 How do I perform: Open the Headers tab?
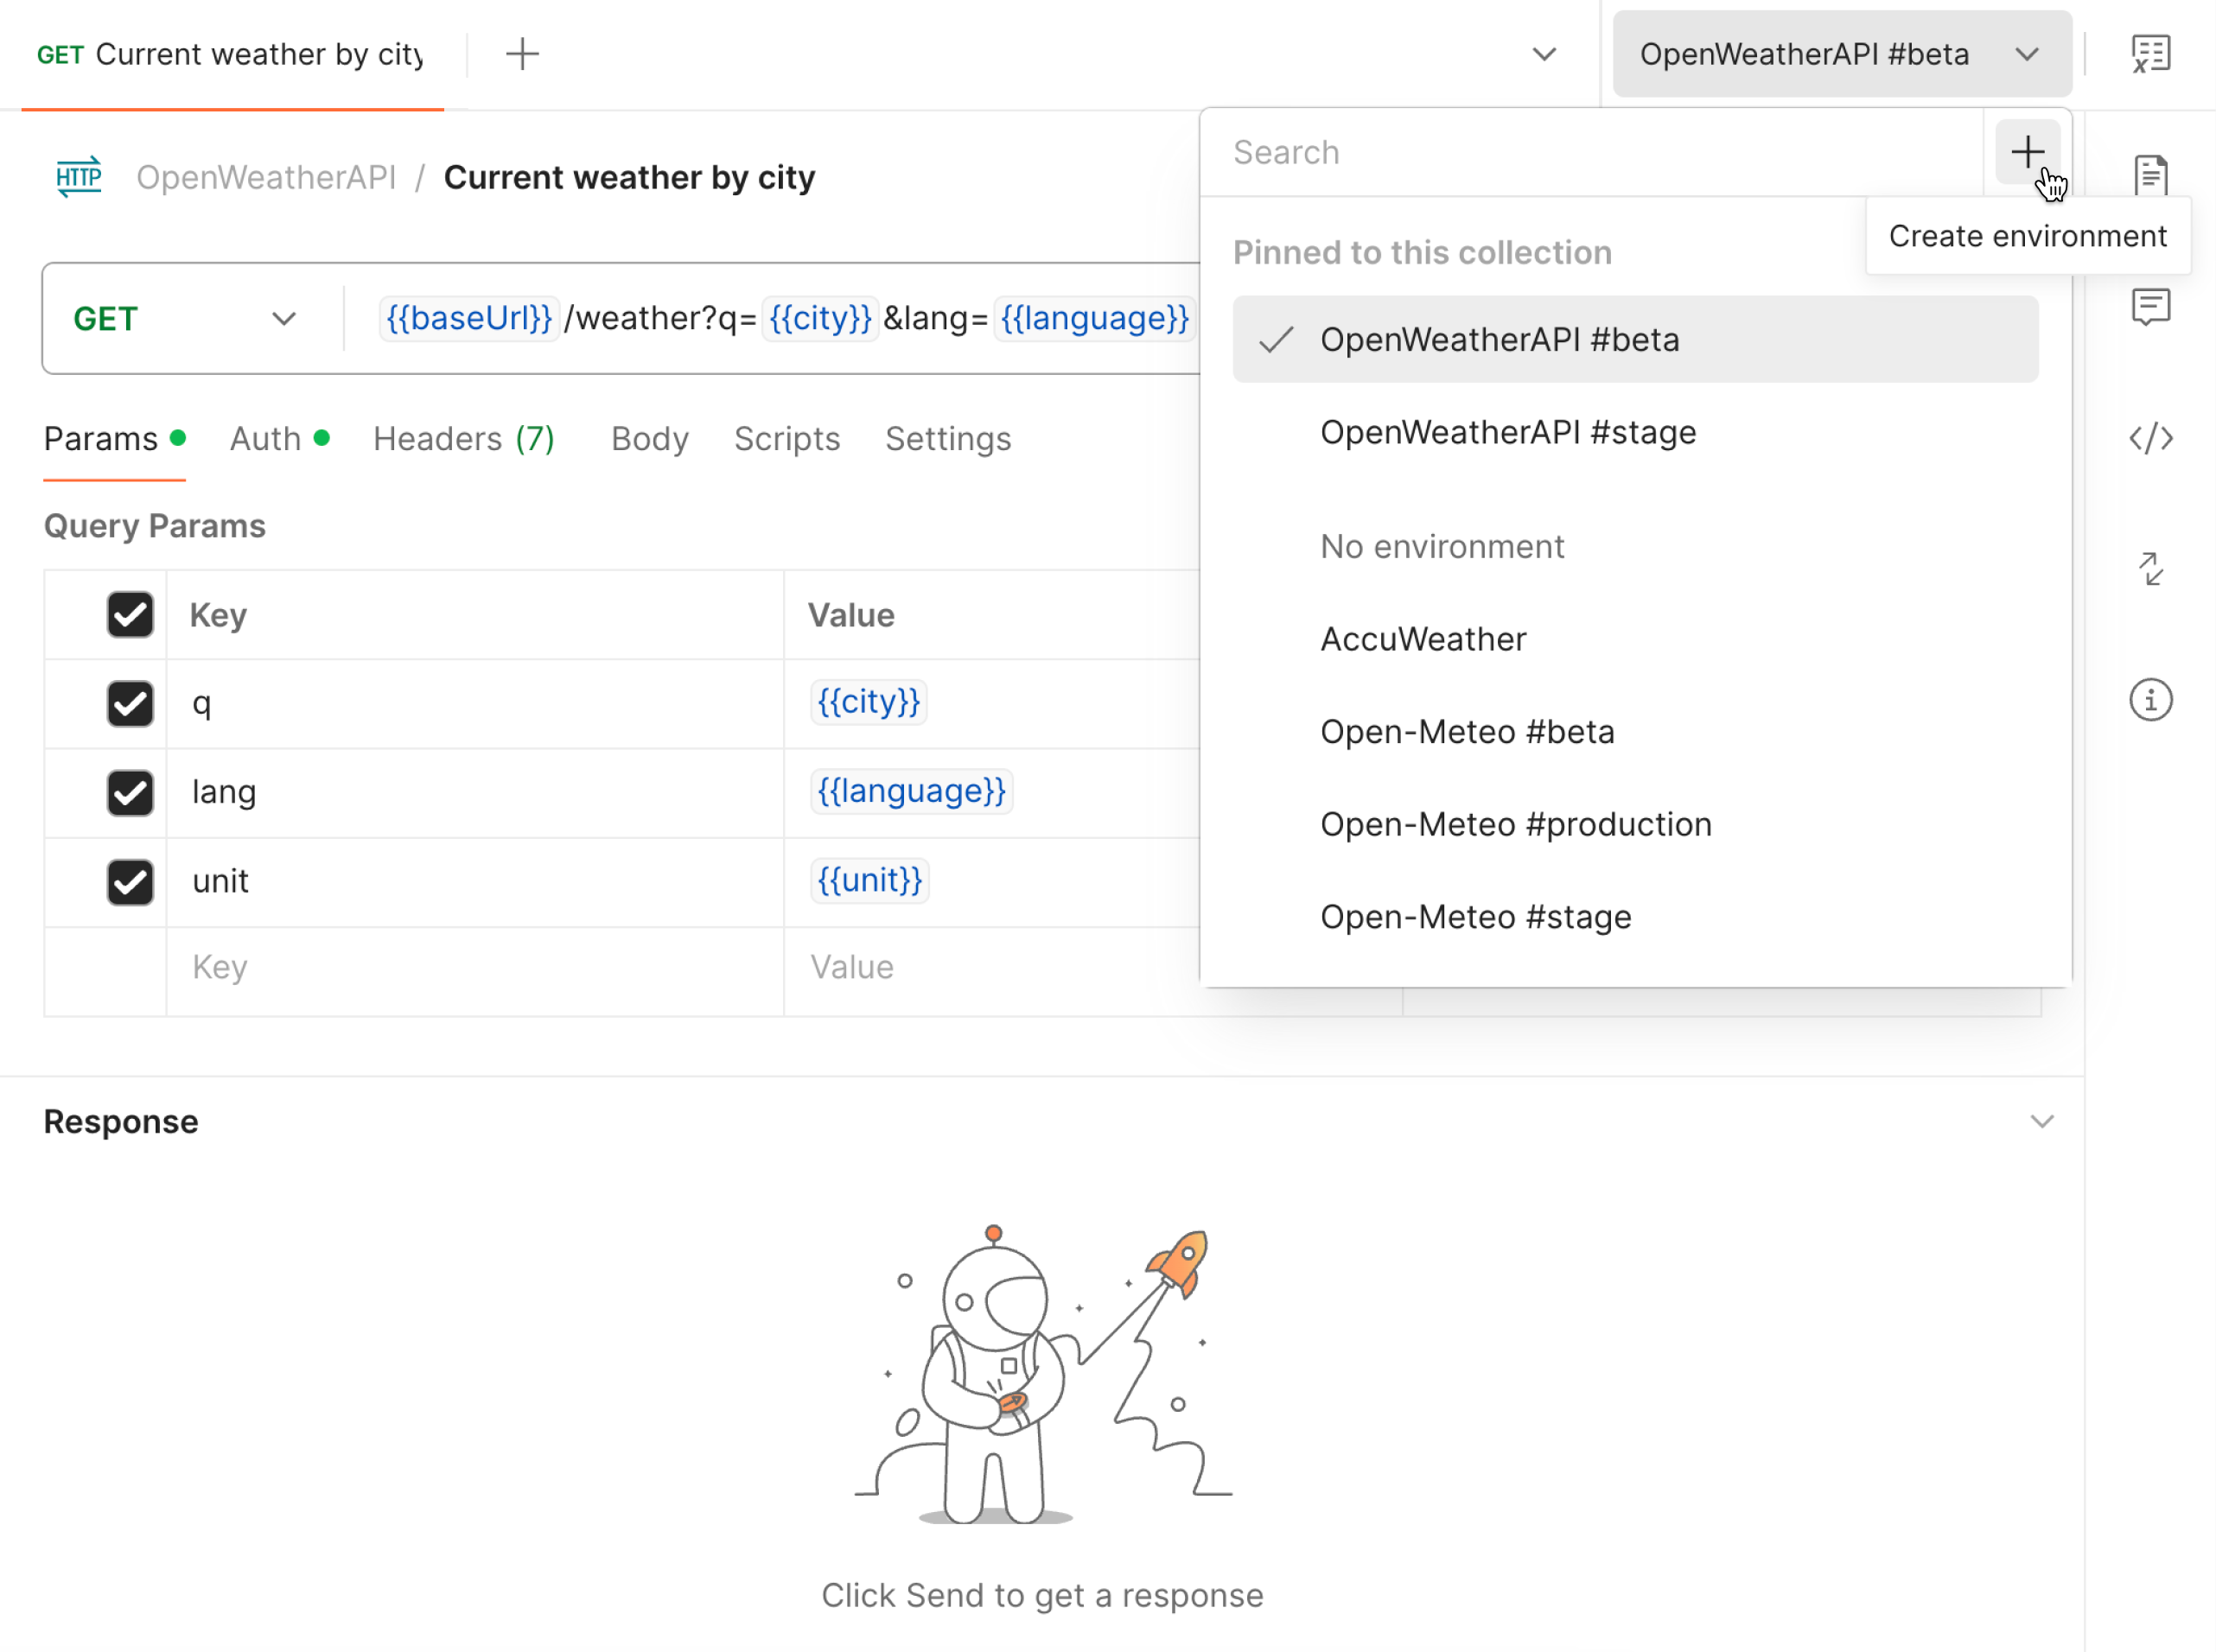[x=463, y=438]
